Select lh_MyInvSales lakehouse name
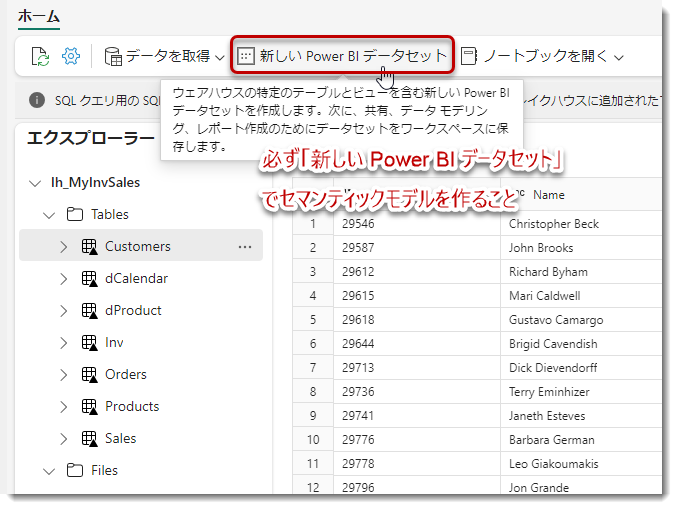 coord(95,183)
